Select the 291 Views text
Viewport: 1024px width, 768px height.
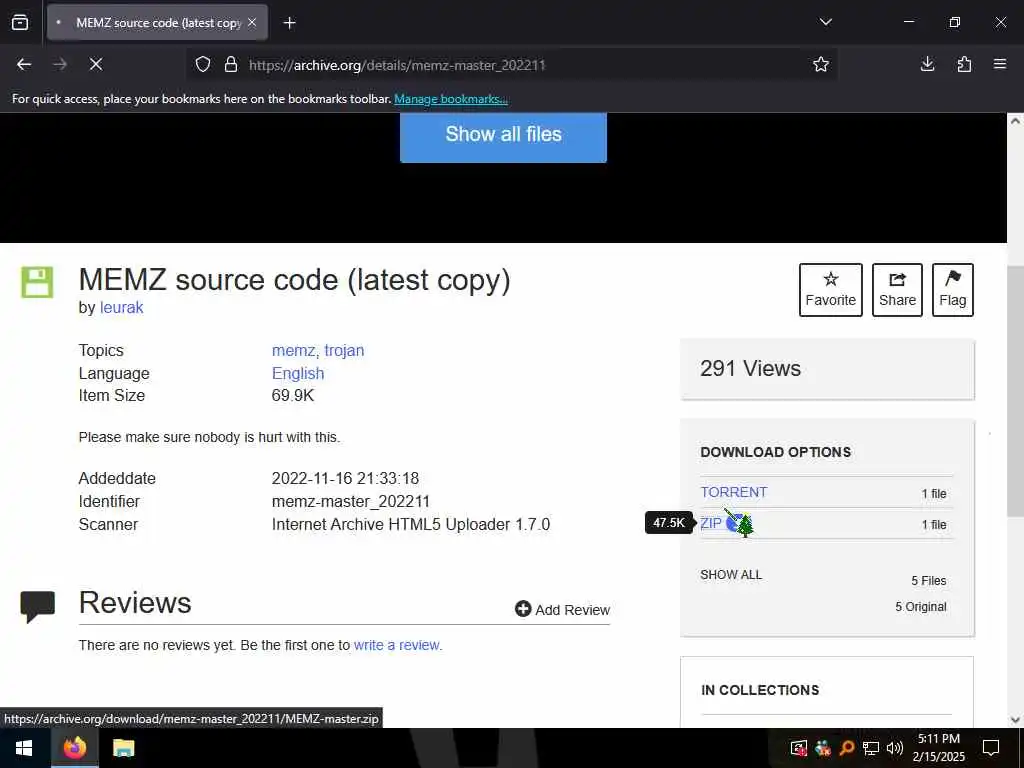click(750, 368)
